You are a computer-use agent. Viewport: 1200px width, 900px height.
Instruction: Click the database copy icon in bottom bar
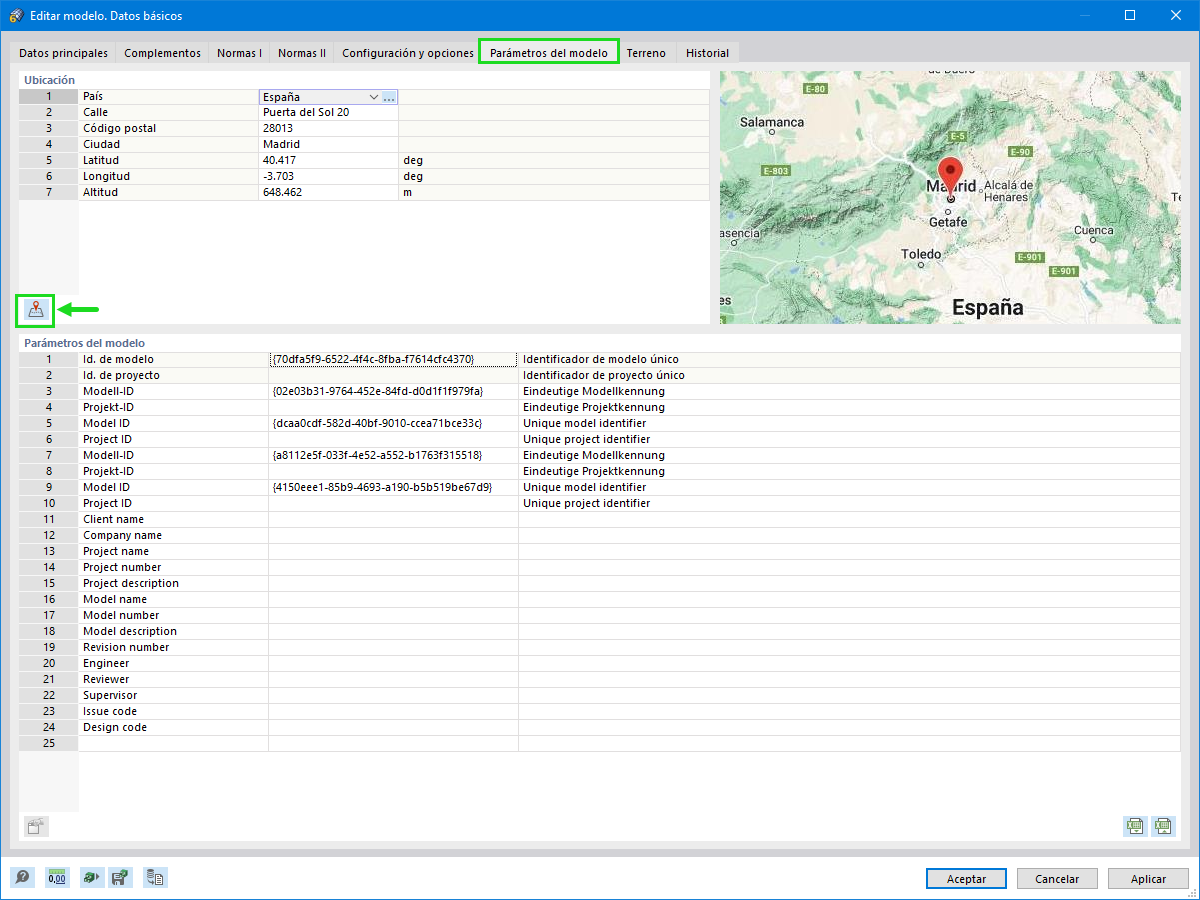(x=155, y=878)
